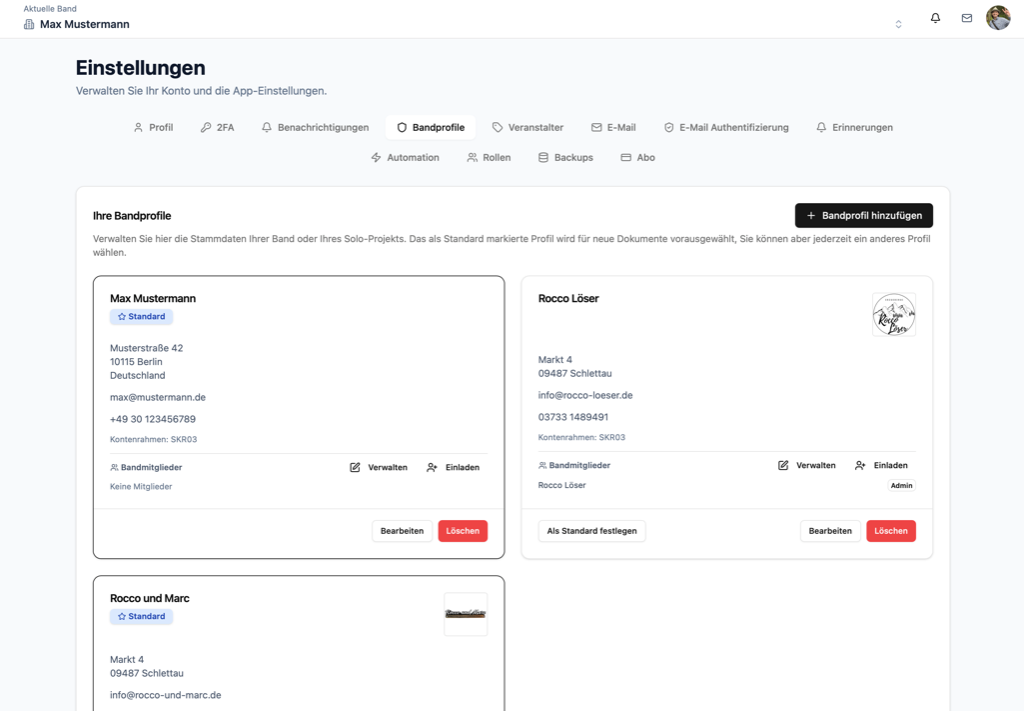Click Bearbeiten on Max Mustermann card
The width and height of the screenshot is (1024, 711).
[x=402, y=531]
